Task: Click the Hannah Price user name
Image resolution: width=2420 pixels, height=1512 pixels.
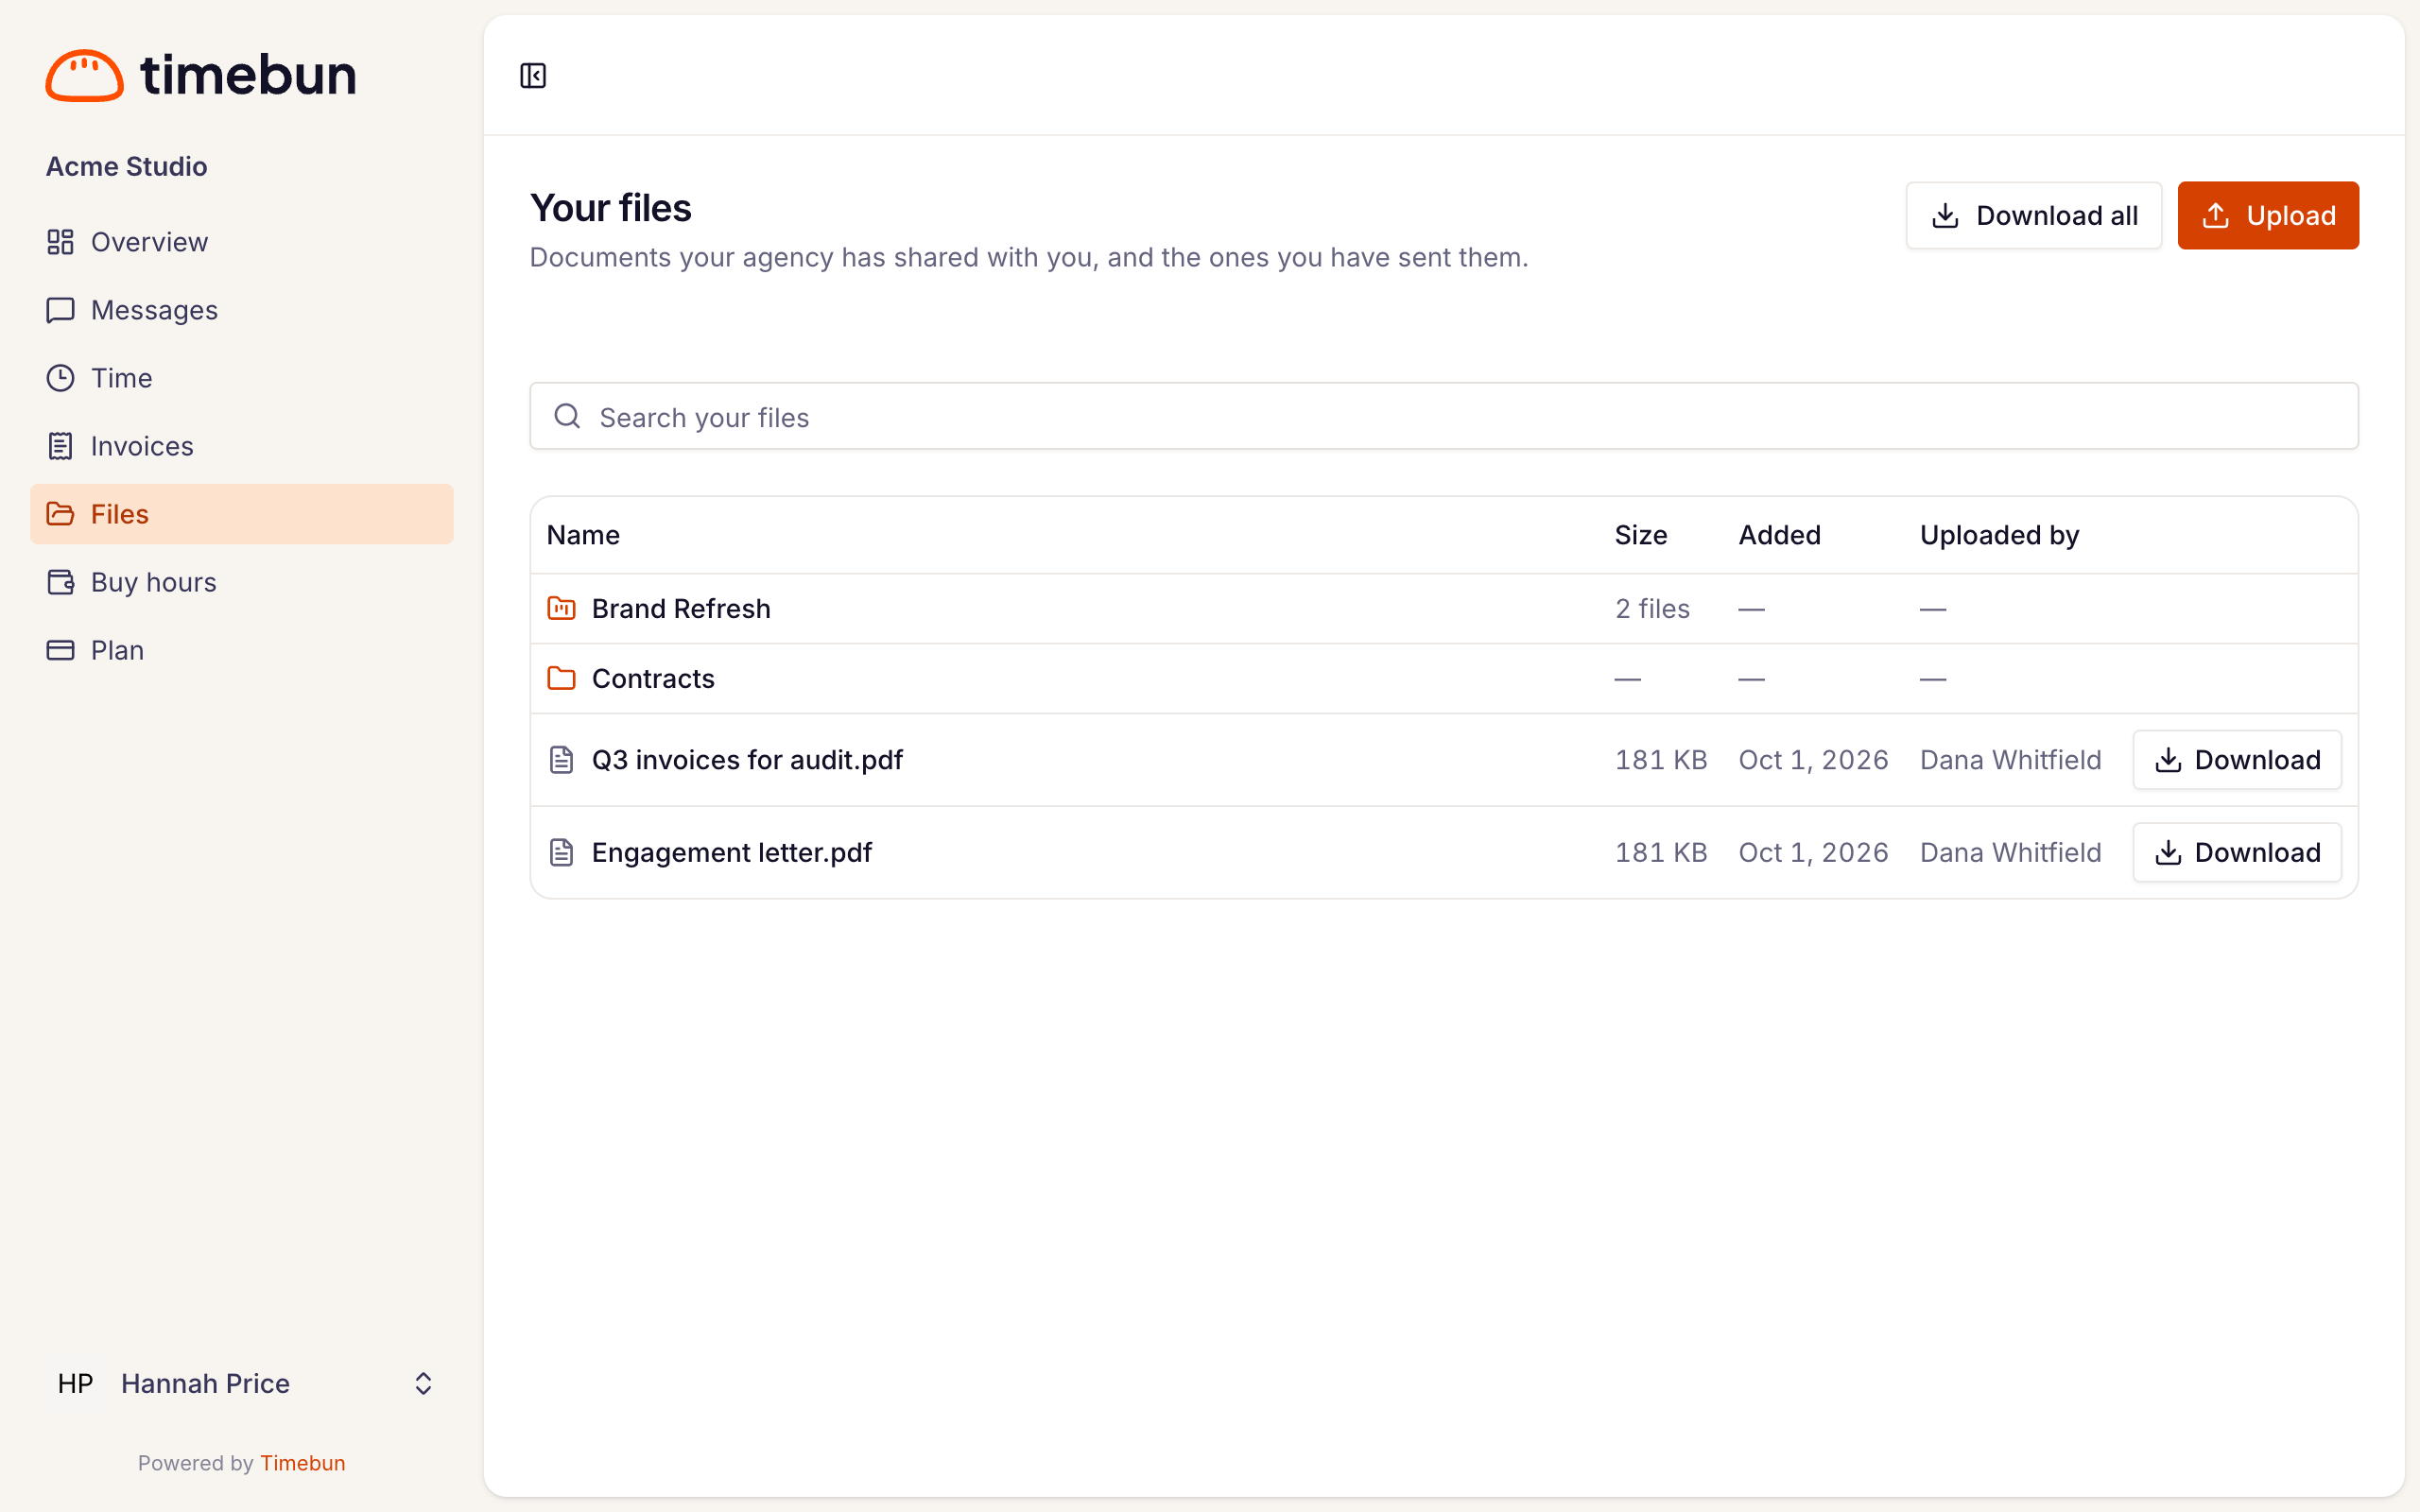Action: pos(205,1383)
